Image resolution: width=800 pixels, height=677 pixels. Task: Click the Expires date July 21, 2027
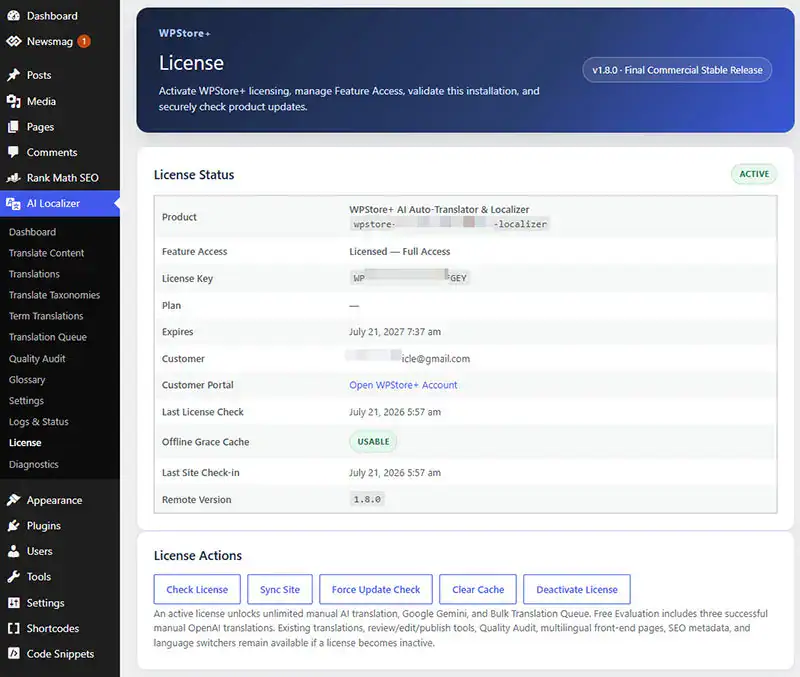pyautogui.click(x=395, y=332)
